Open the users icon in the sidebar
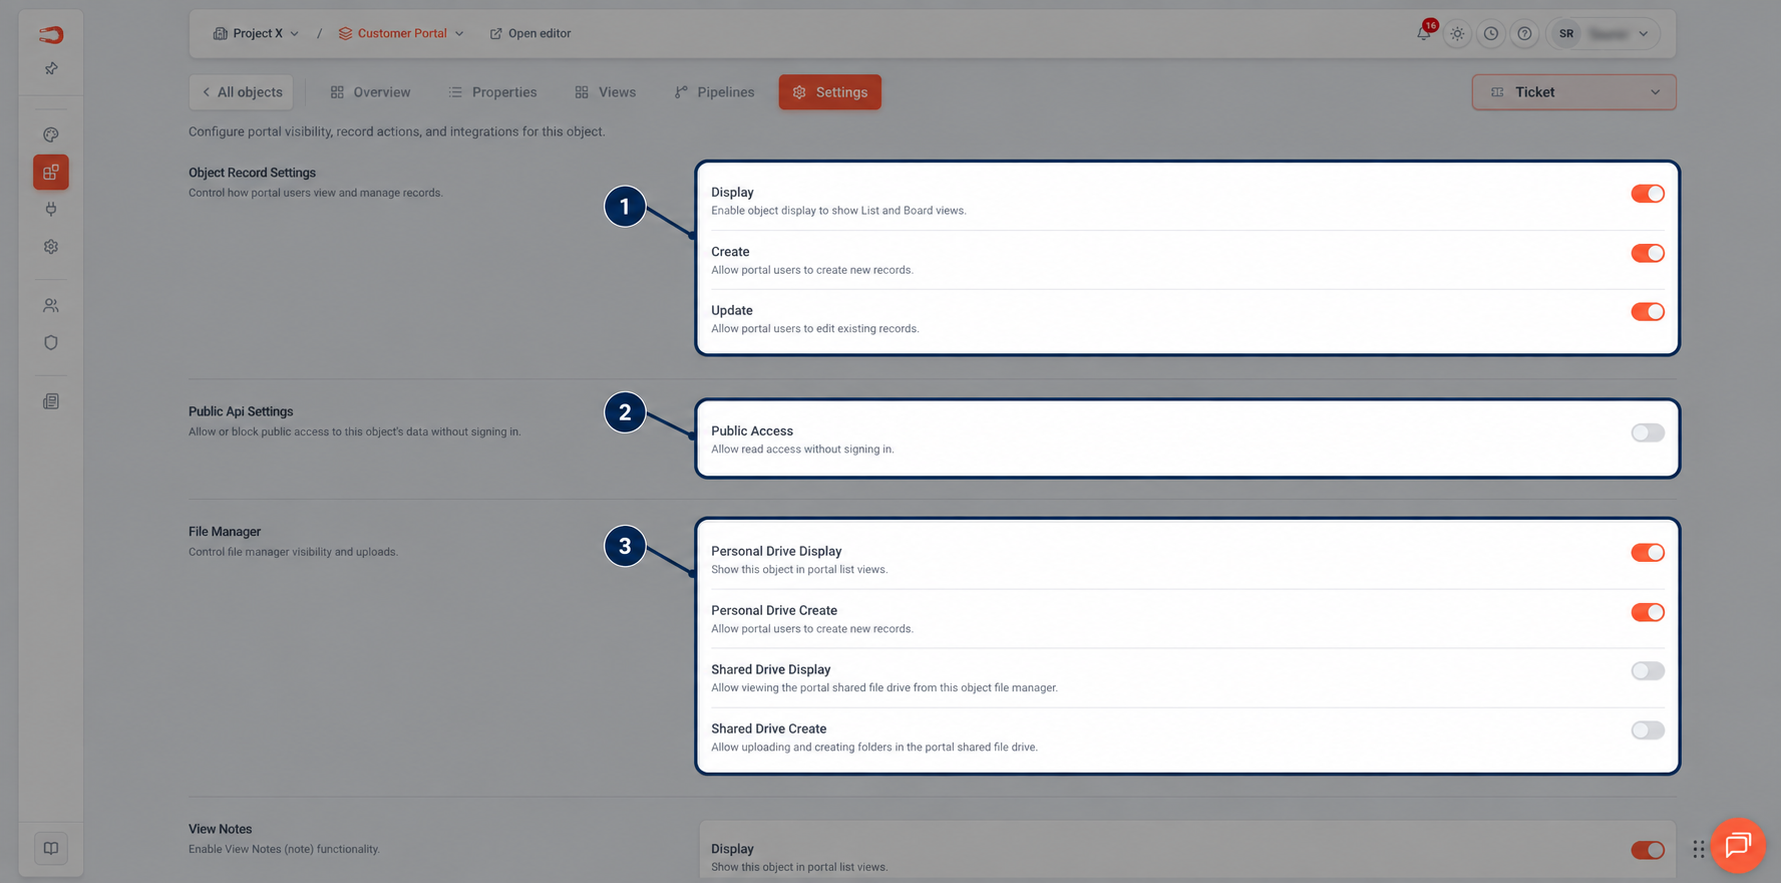This screenshot has height=883, width=1781. coord(51,305)
